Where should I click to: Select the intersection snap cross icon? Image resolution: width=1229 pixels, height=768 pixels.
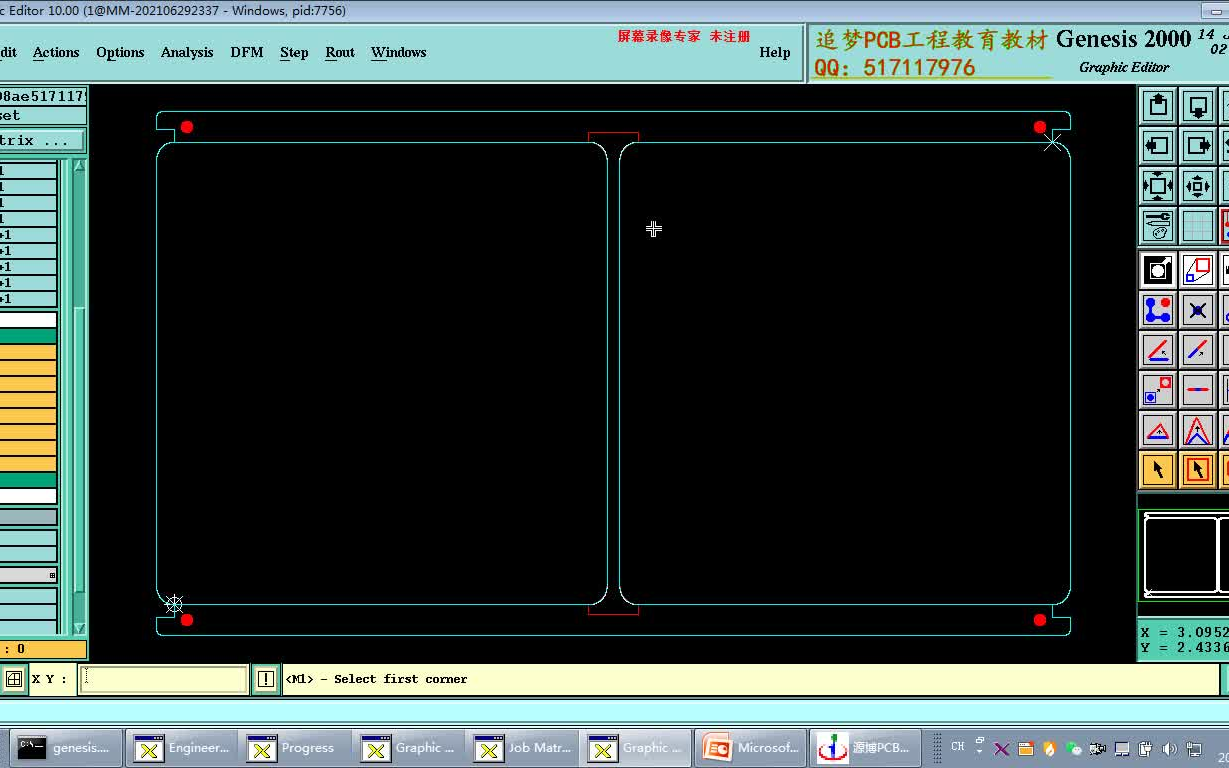pos(1197,309)
